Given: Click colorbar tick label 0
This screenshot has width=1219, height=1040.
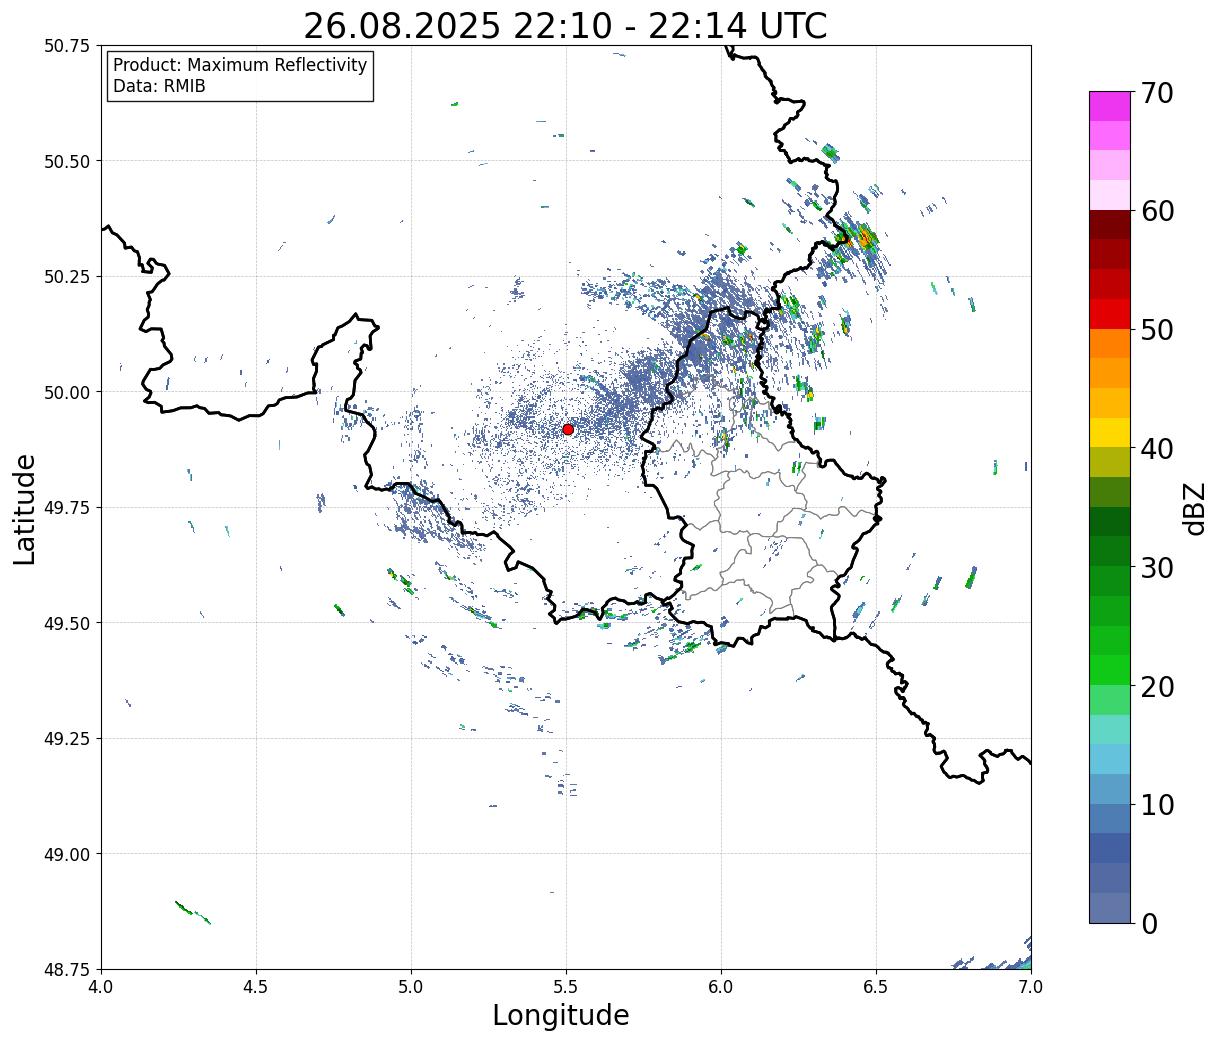Looking at the screenshot, I should 1149,924.
